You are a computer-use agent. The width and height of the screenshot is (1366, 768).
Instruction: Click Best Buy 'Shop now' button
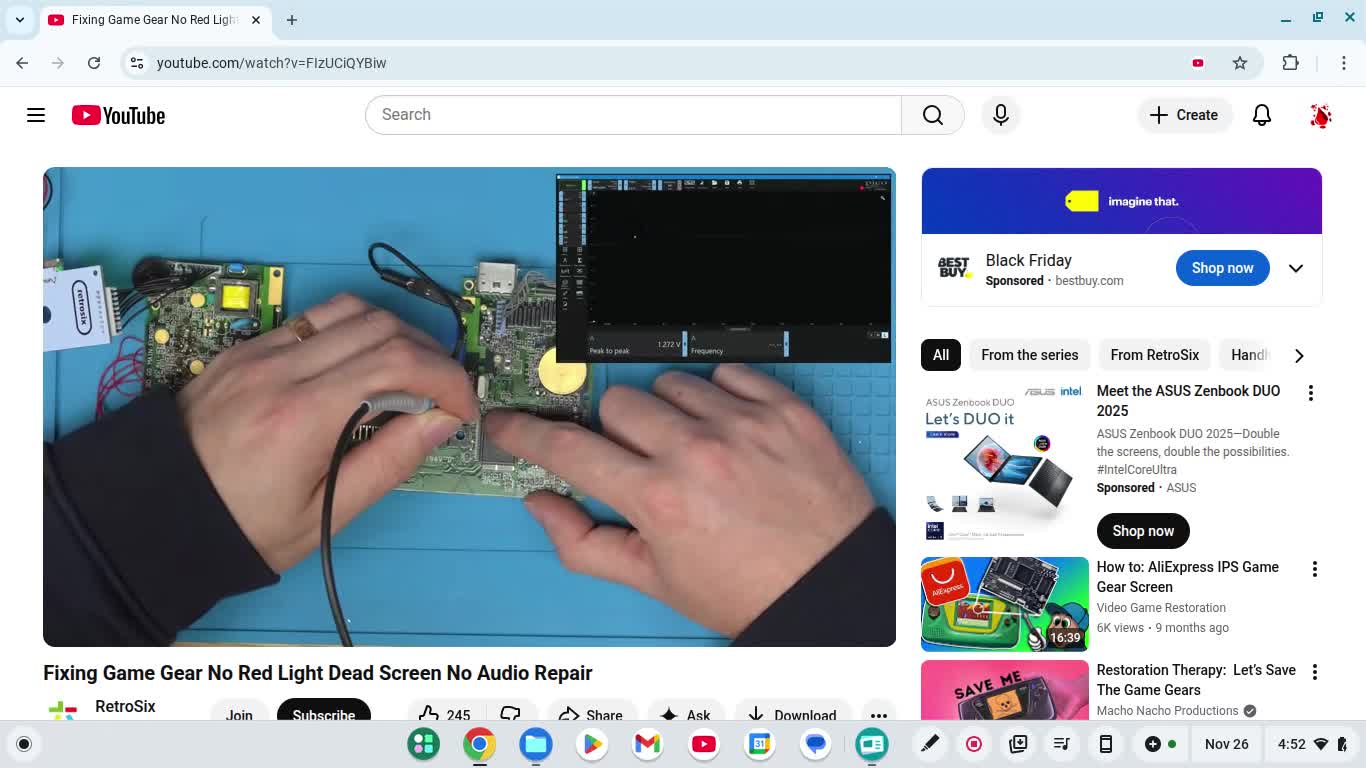pos(1222,268)
